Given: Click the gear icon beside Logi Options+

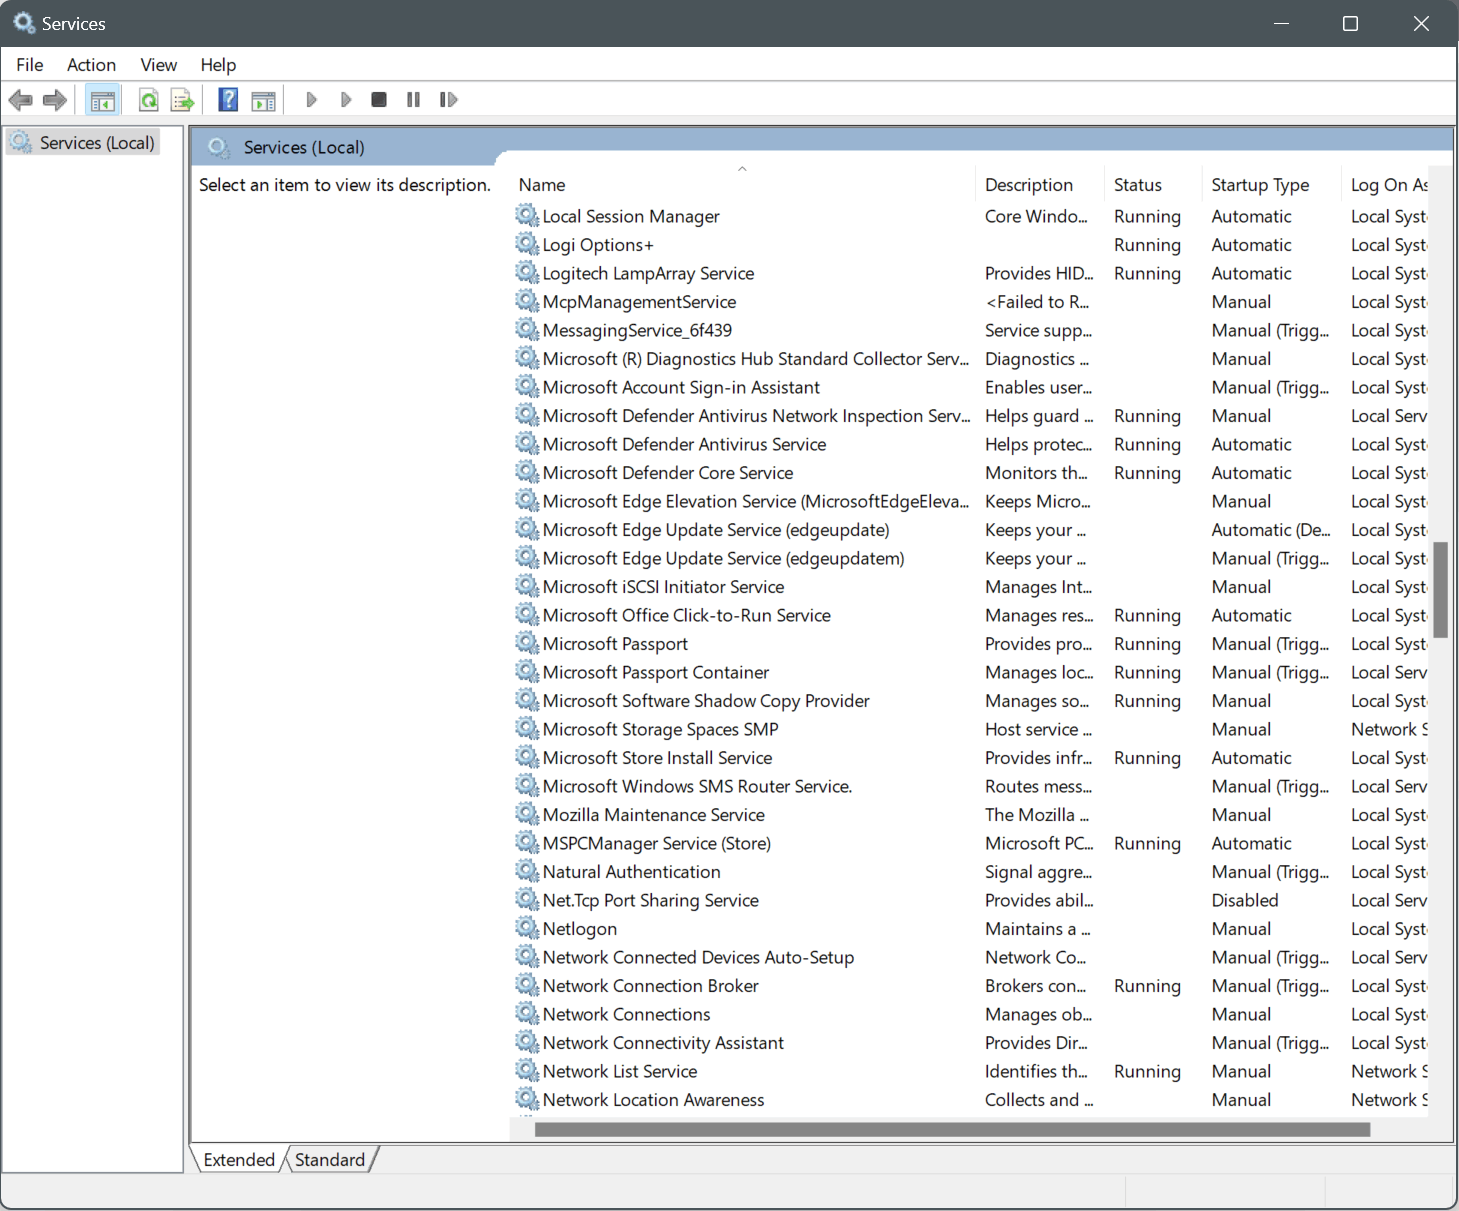Looking at the screenshot, I should pyautogui.click(x=527, y=244).
